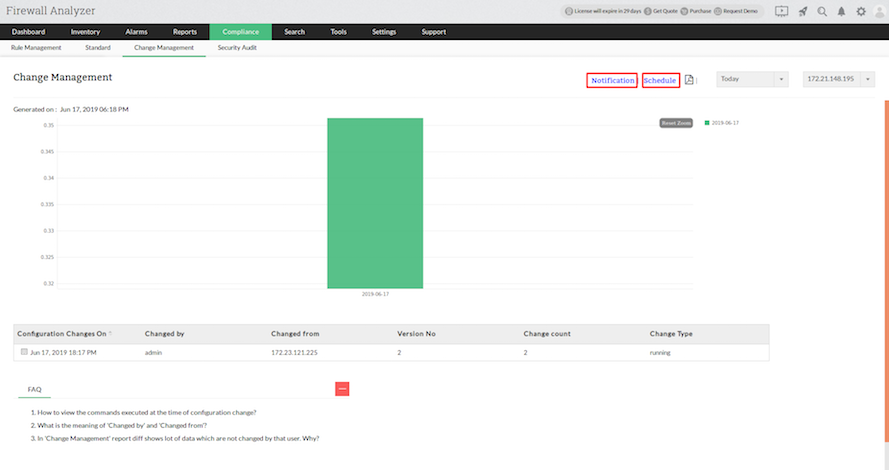Open FAQ about report diff data
This screenshot has width=889, height=470.
pyautogui.click(x=178, y=438)
